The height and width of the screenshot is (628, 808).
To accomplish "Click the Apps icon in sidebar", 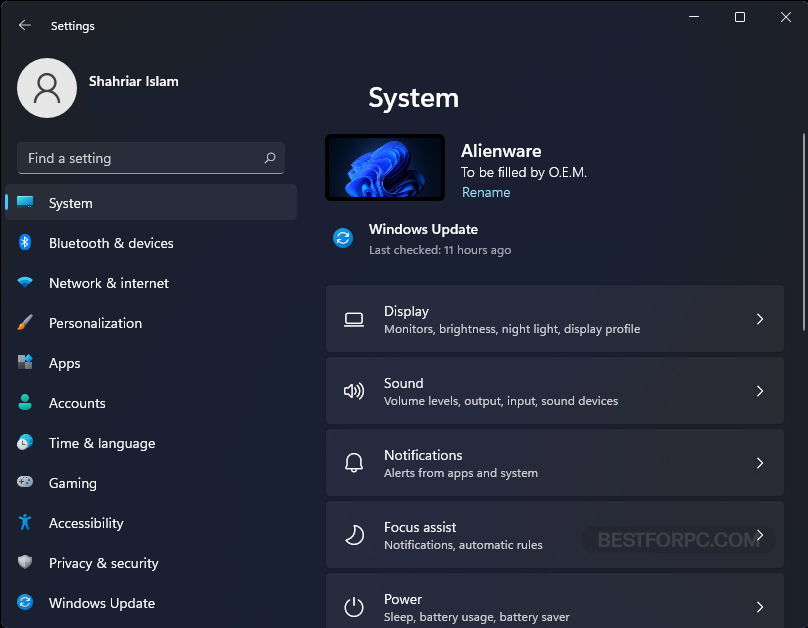I will tap(25, 362).
